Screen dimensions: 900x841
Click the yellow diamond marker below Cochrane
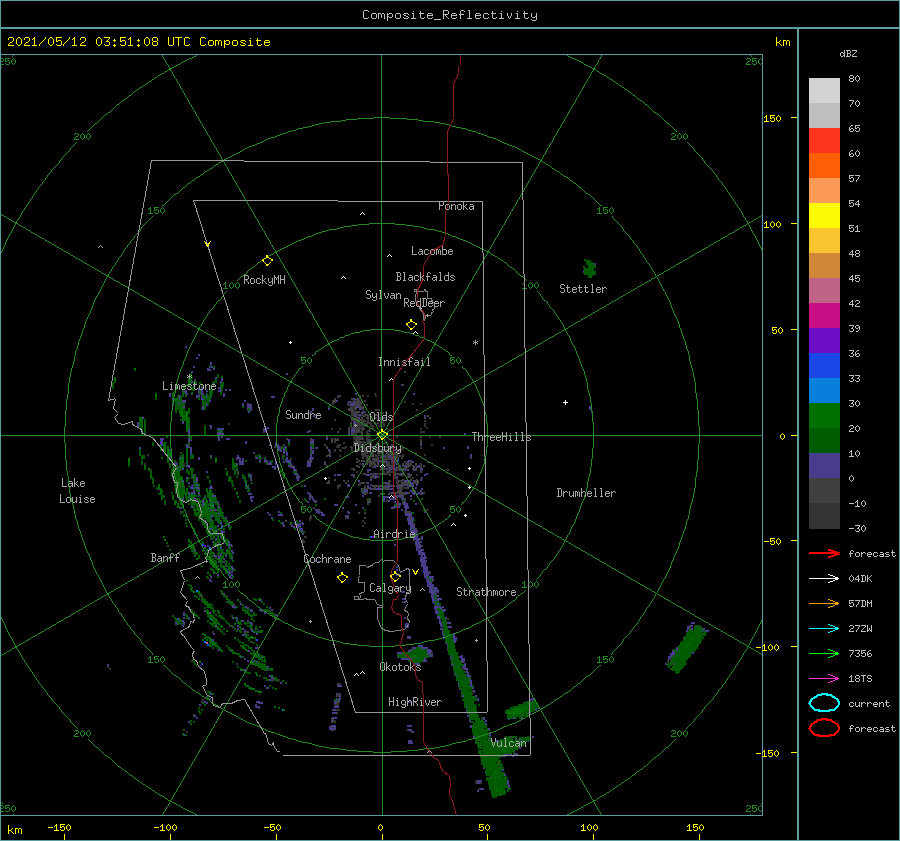(x=342, y=578)
